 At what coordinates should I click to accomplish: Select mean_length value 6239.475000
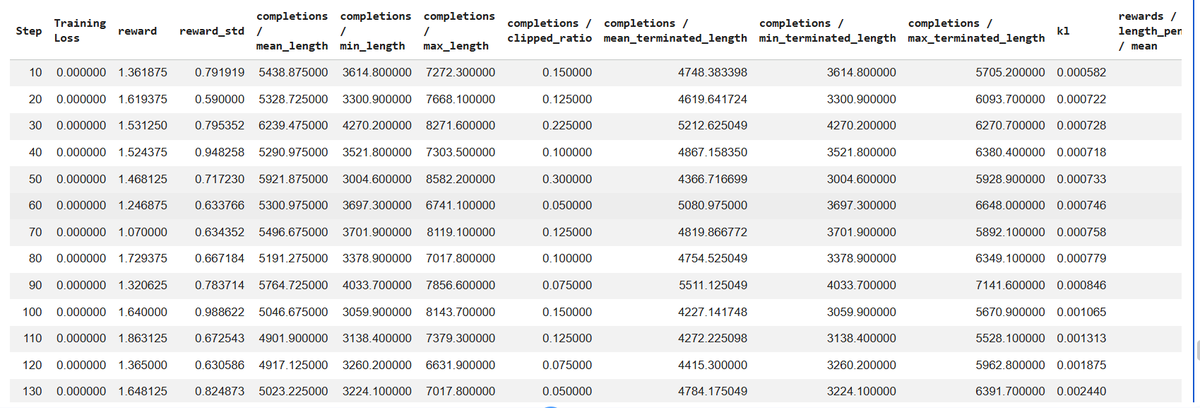click(295, 126)
